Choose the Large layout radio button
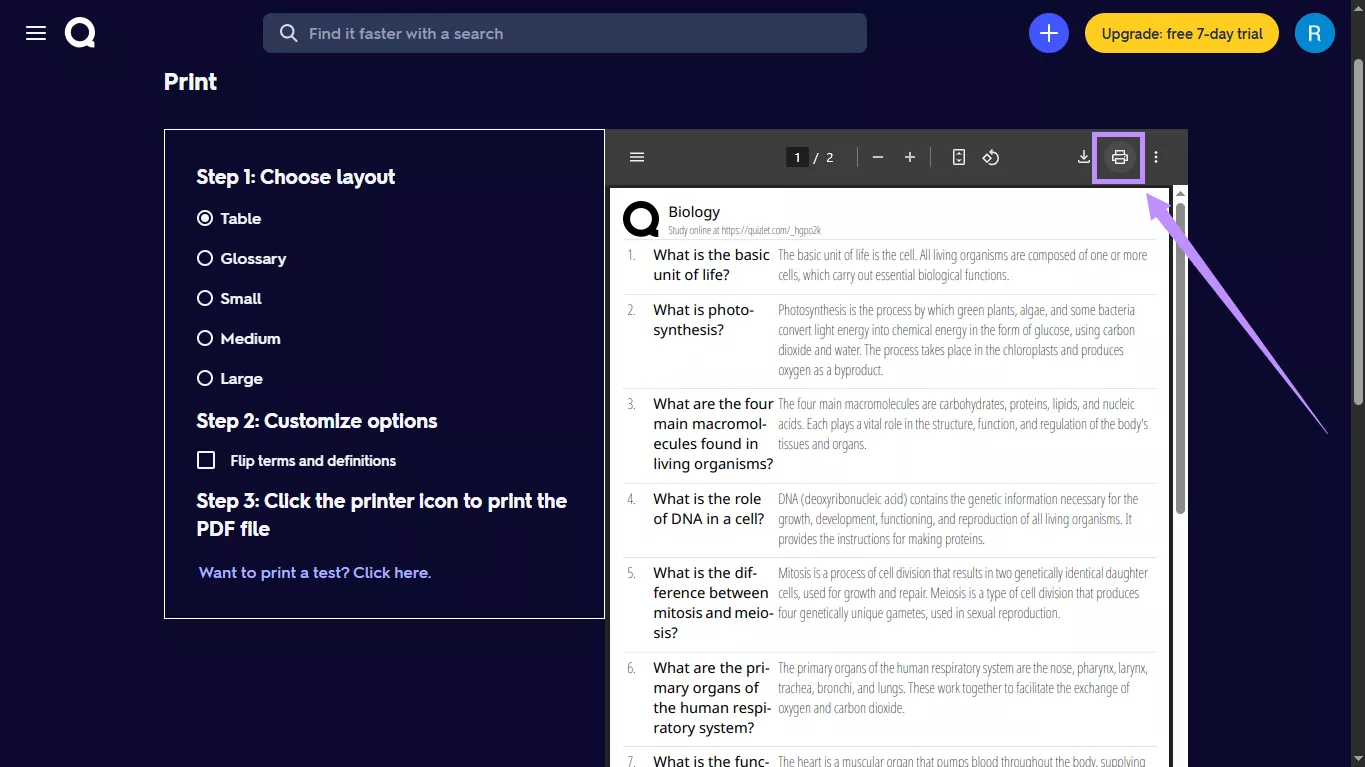The image size is (1365, 767). point(204,378)
